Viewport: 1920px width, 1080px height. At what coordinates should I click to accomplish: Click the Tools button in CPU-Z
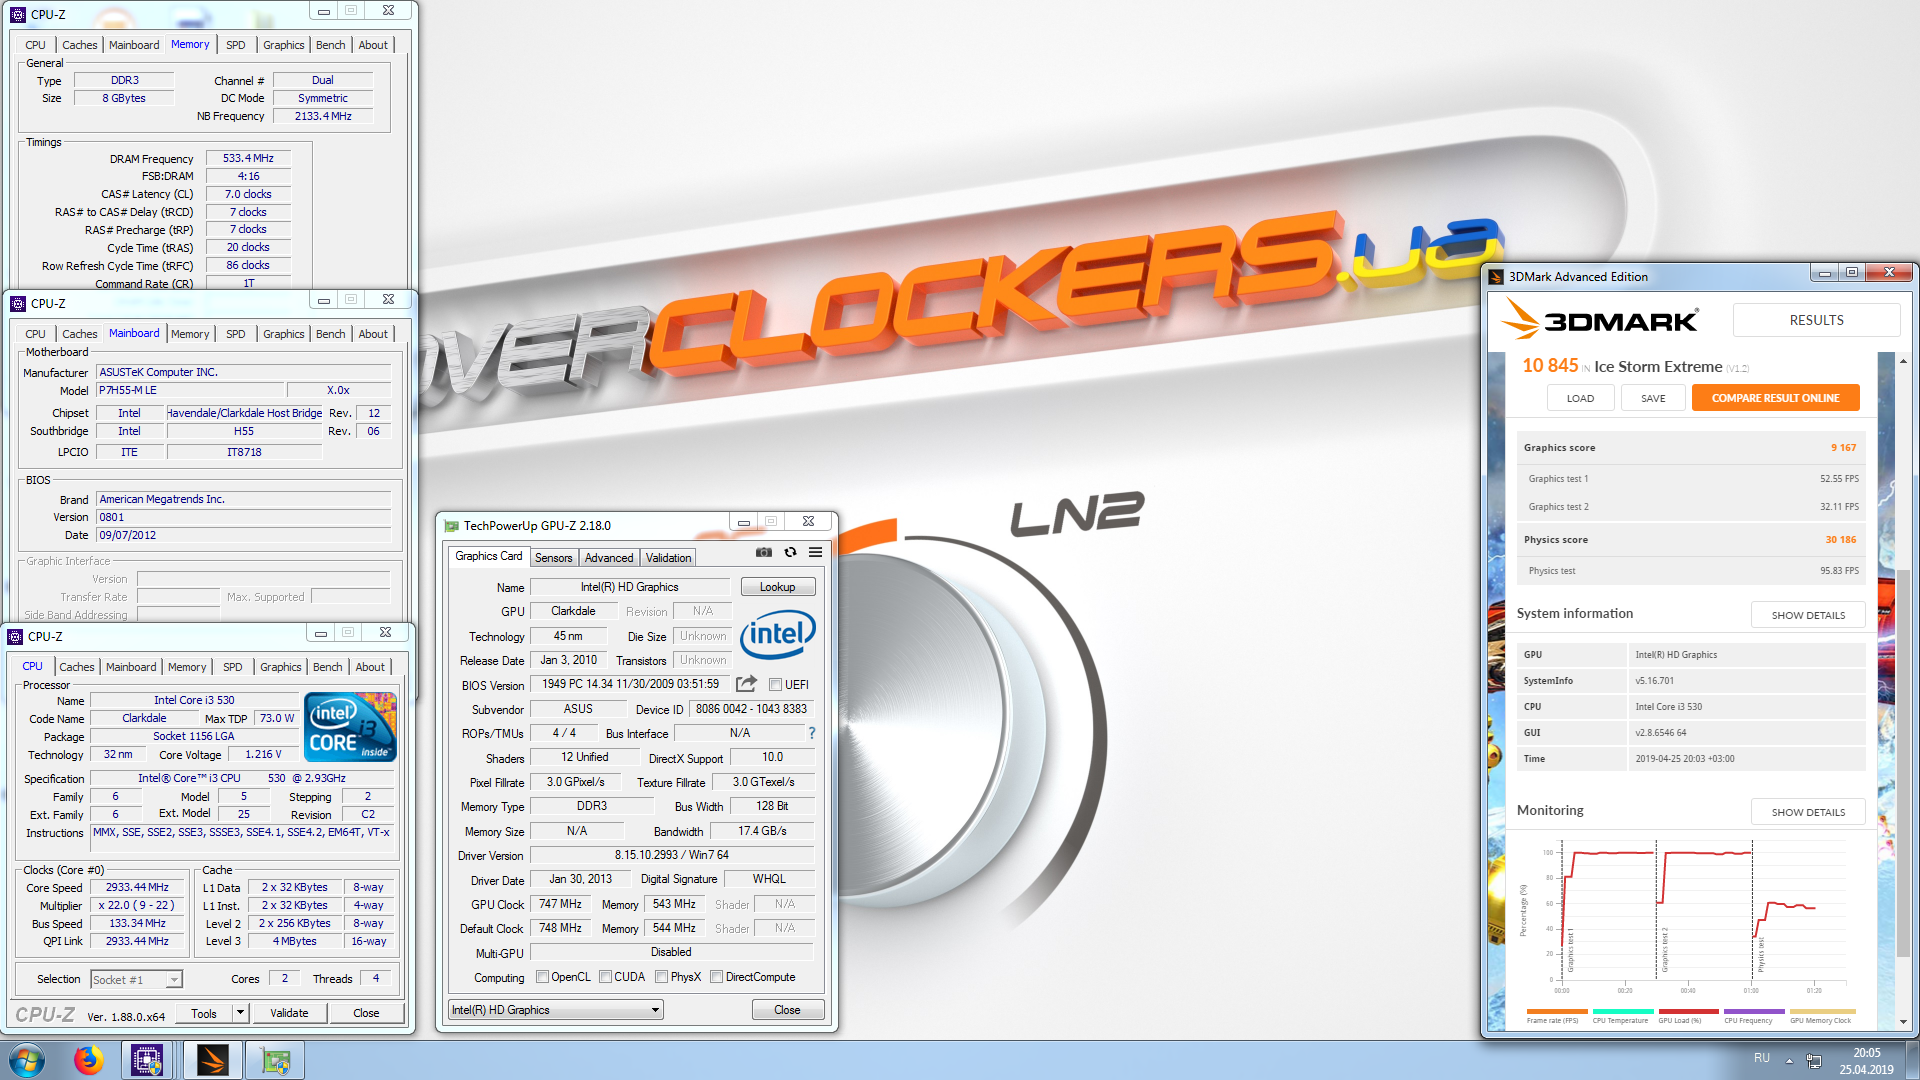coord(204,1013)
